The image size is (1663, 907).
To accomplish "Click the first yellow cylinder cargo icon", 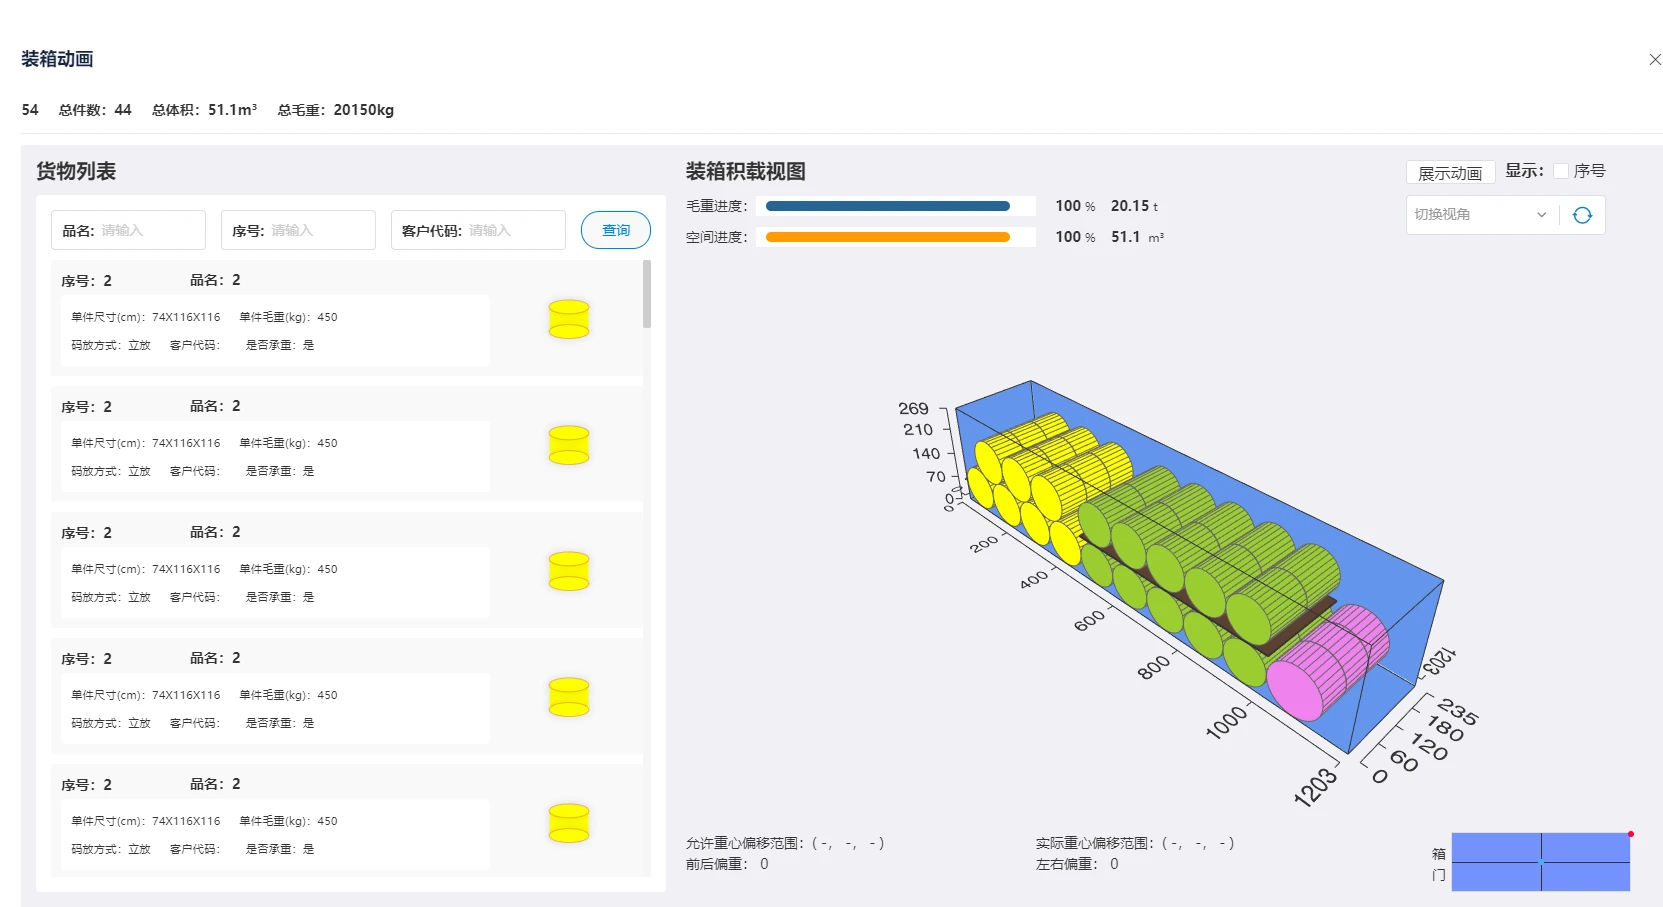I will pos(569,319).
